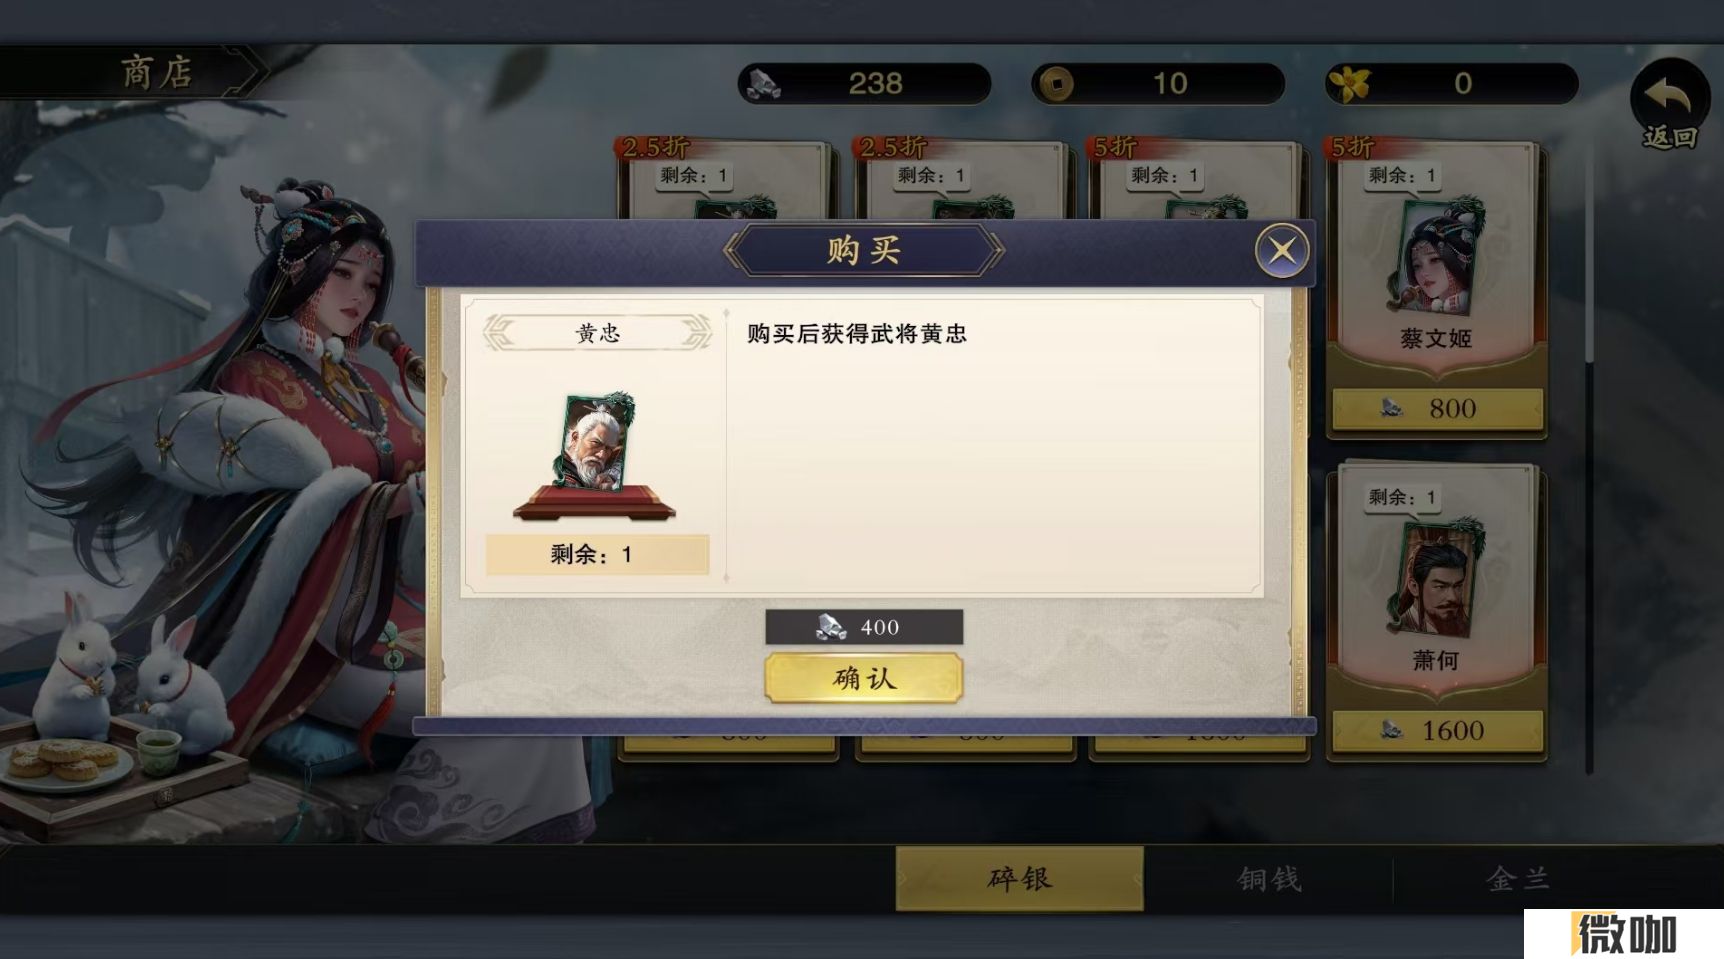Click the 400 silver price label in dialog

coord(864,627)
